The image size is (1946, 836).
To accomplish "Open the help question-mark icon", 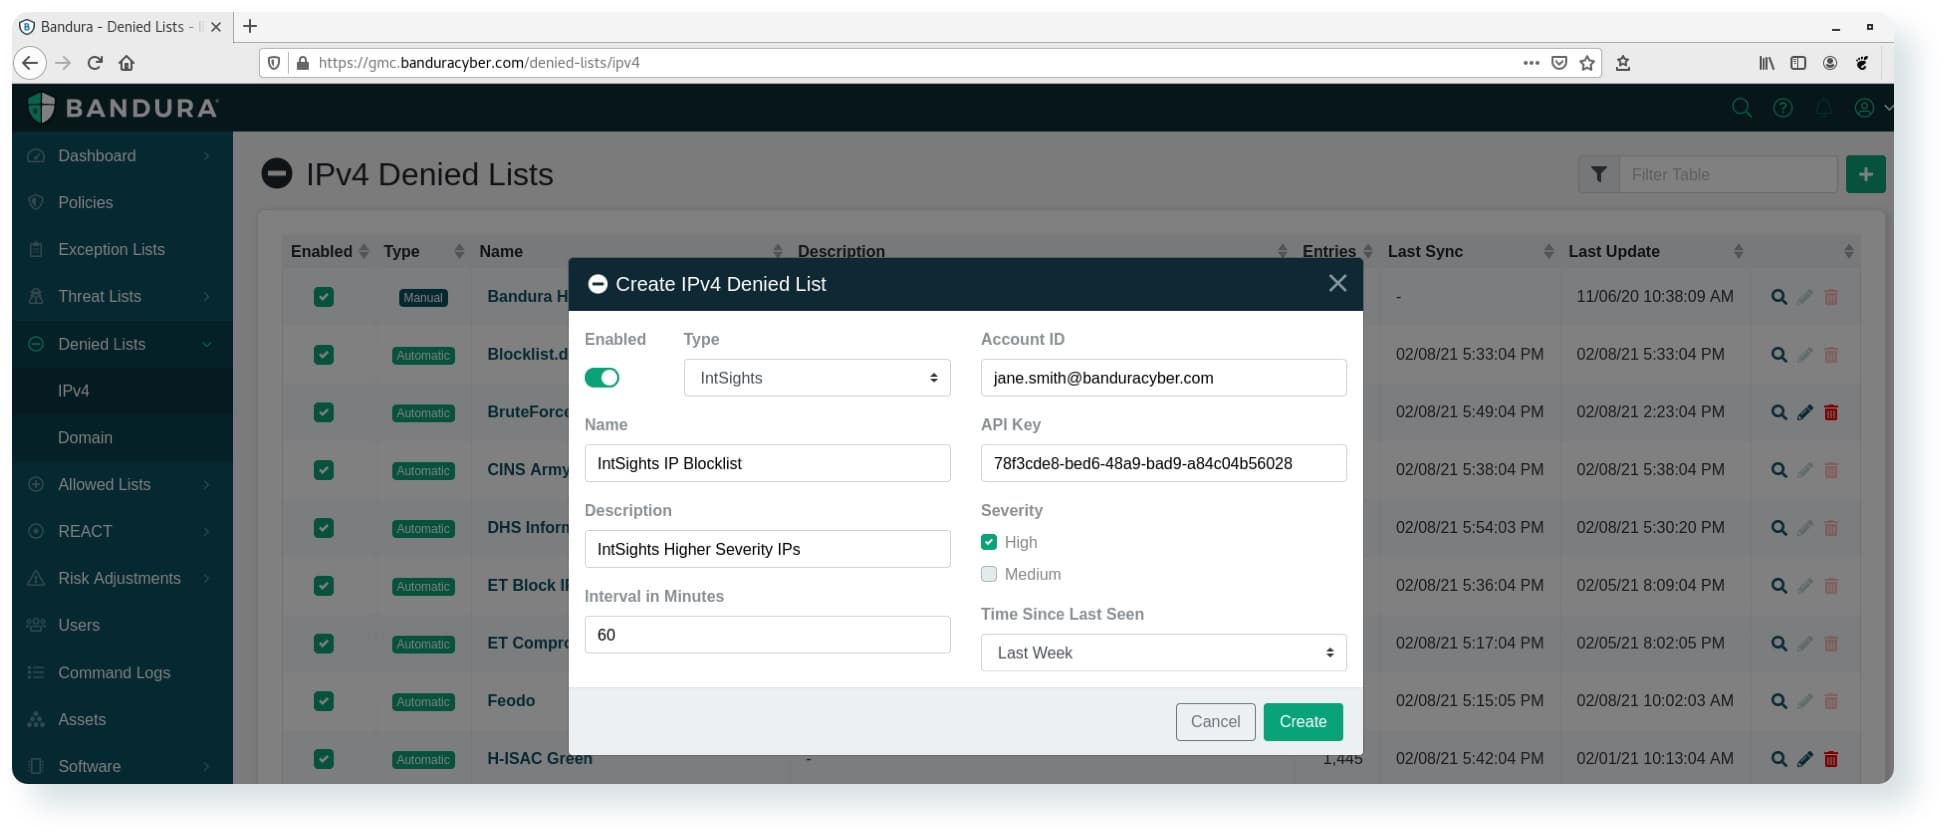I will pyautogui.click(x=1783, y=108).
